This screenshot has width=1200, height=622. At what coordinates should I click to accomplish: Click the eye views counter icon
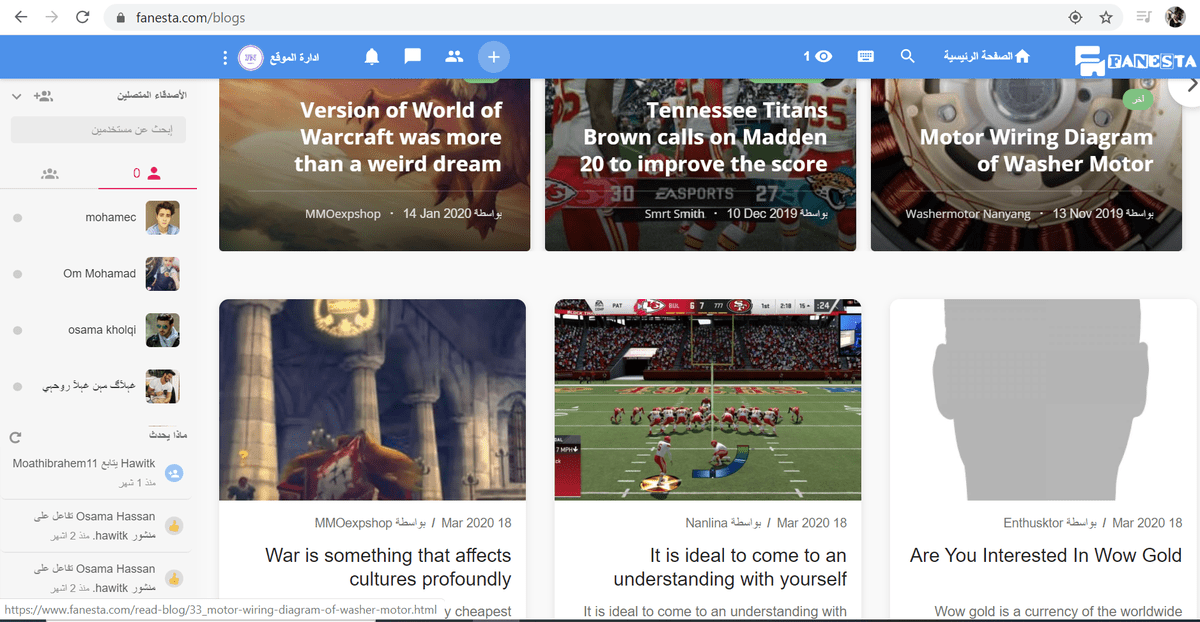823,57
